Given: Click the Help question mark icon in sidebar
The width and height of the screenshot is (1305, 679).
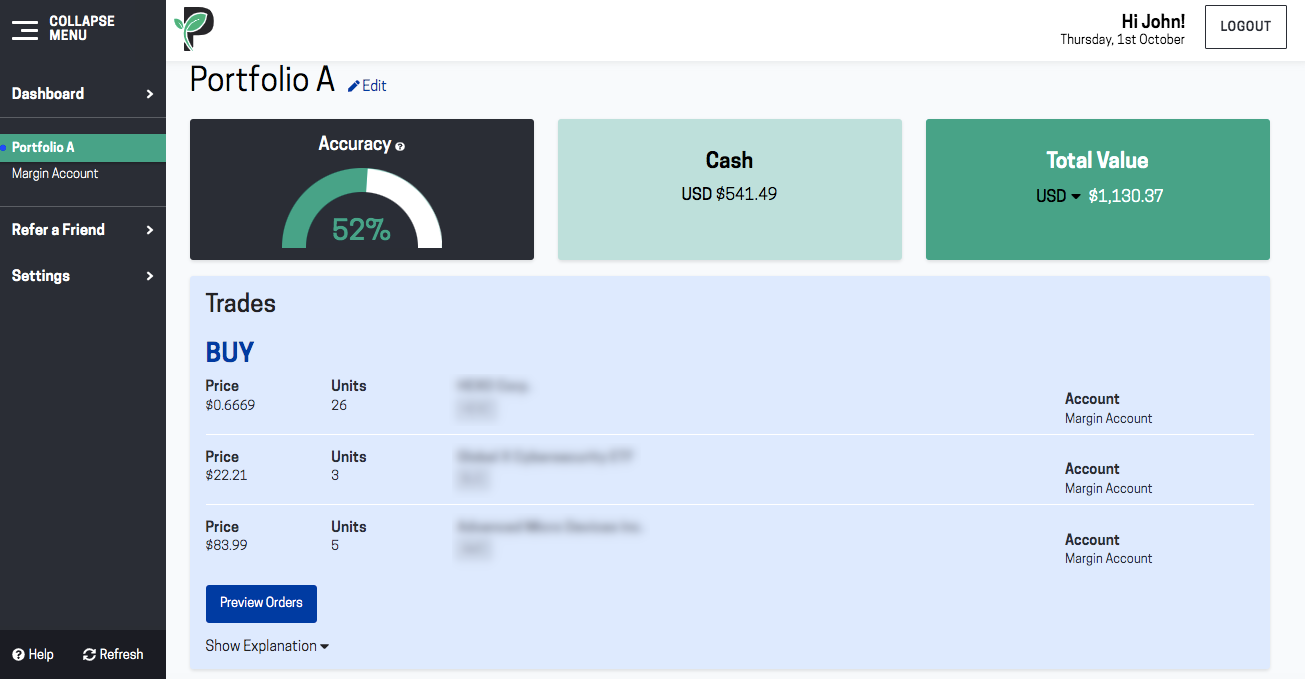Looking at the screenshot, I should click(x=18, y=655).
